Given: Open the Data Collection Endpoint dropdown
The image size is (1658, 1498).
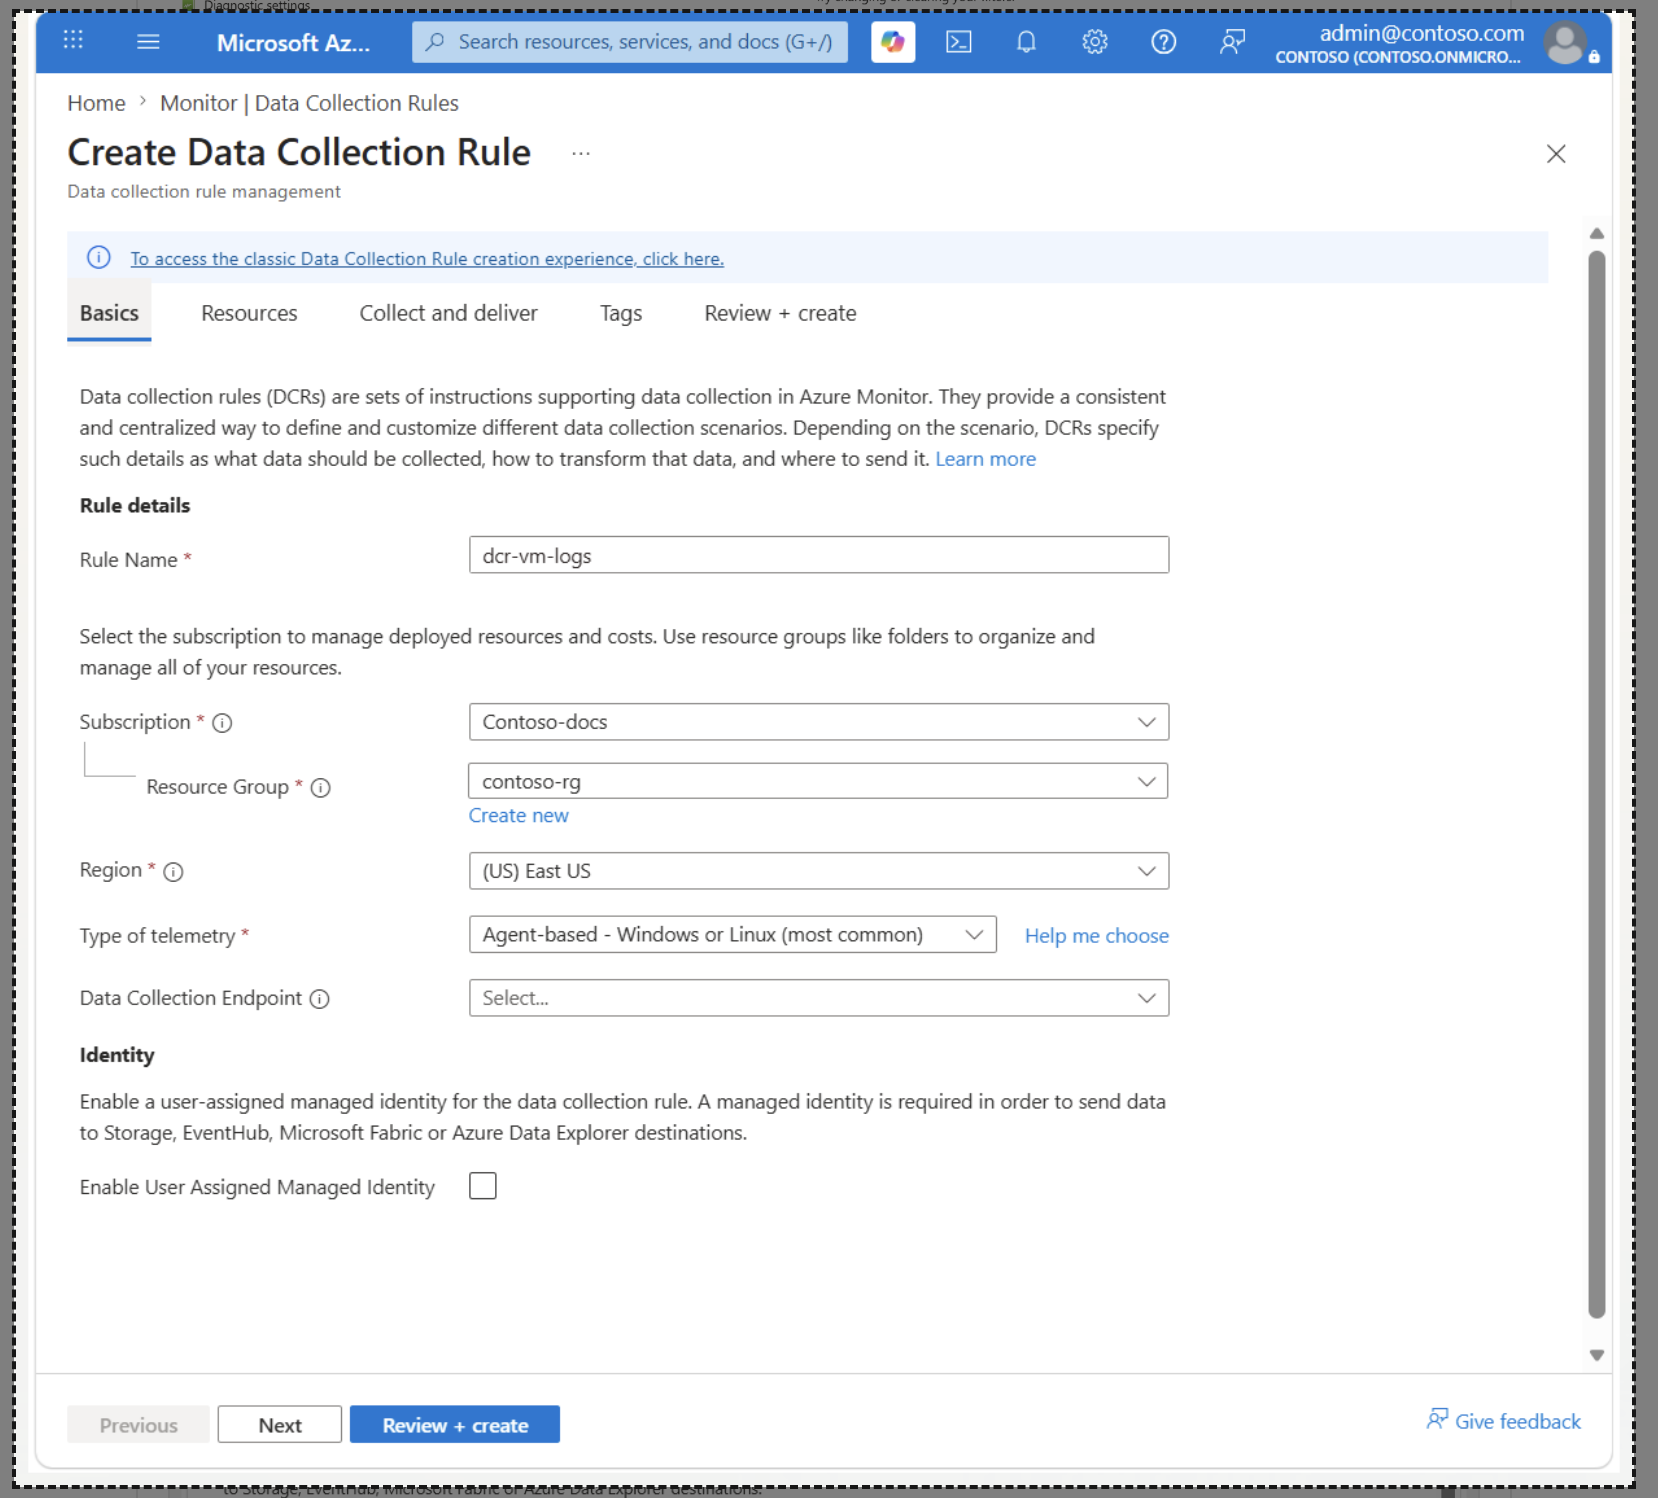Looking at the screenshot, I should click(818, 998).
